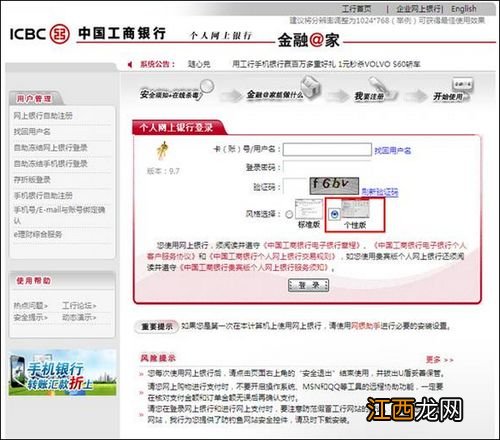This screenshot has height=440, width=500.
Task: Click the 找回用户名 link beside username field
Action: [393, 151]
